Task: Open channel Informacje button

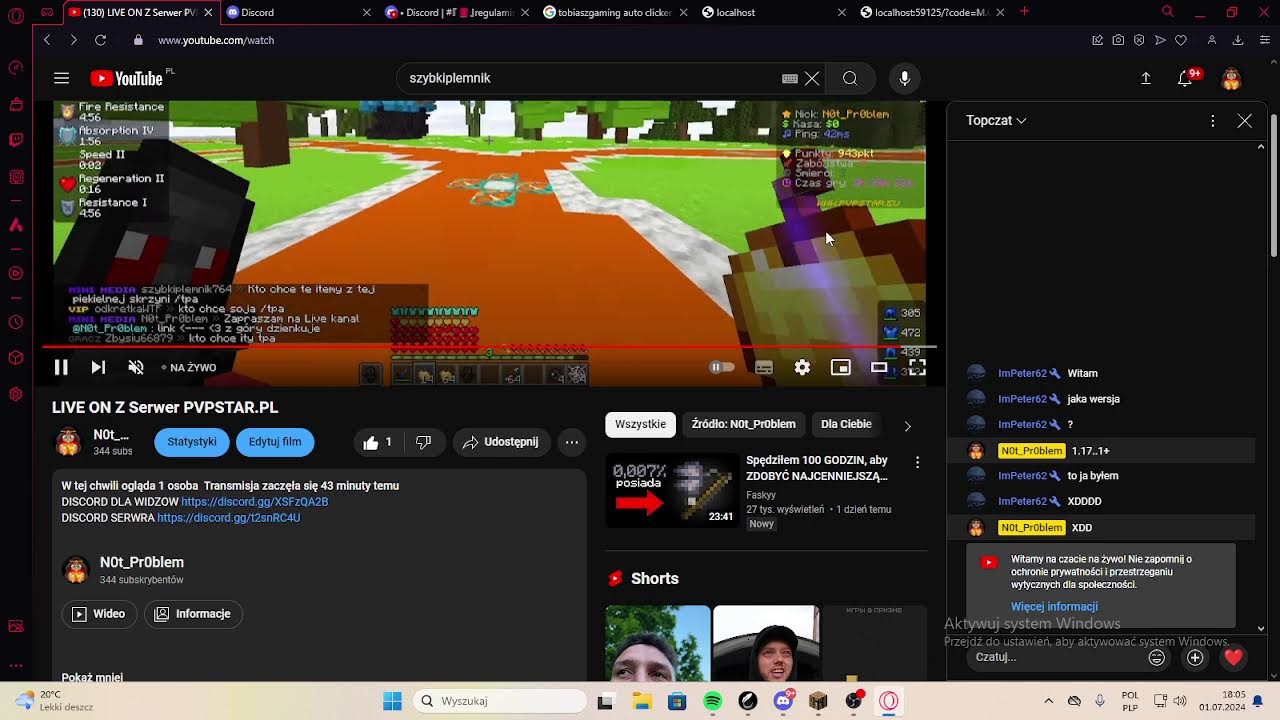Action: click(x=193, y=614)
